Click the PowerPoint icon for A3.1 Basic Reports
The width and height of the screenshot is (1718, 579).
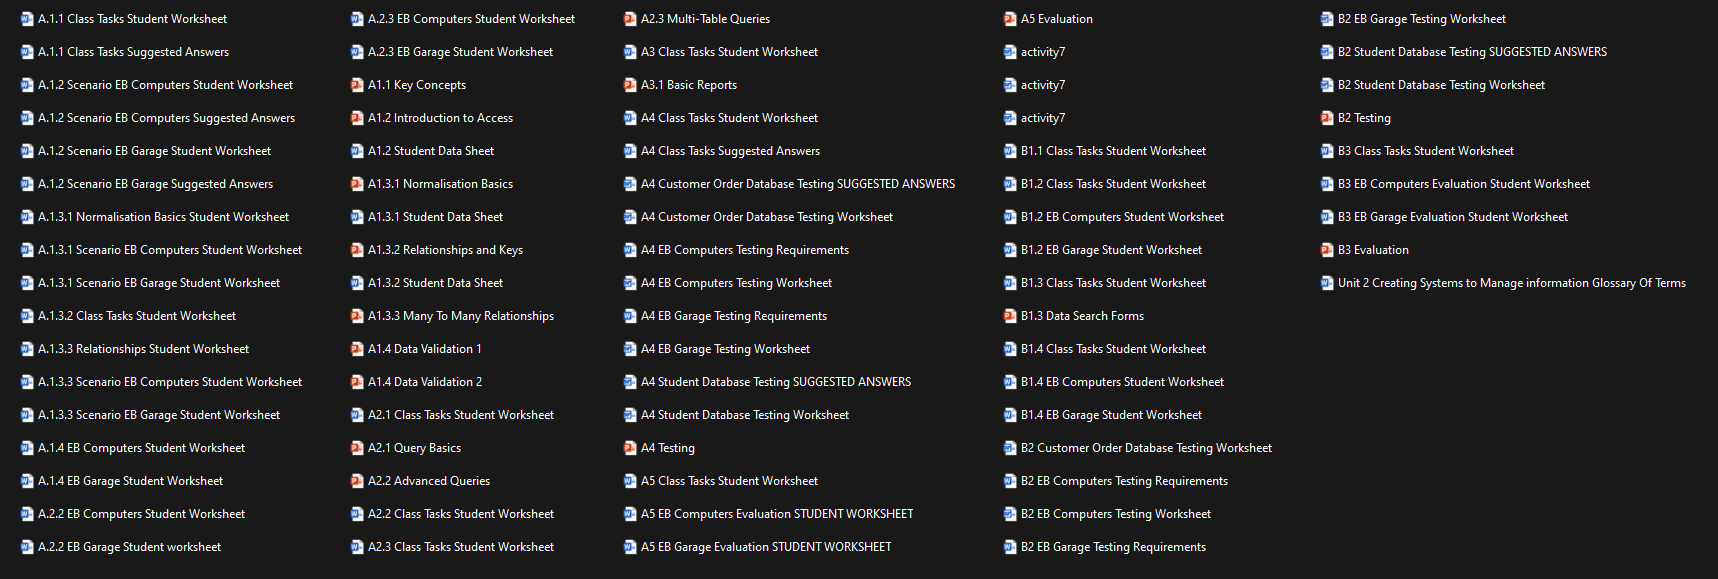(630, 85)
